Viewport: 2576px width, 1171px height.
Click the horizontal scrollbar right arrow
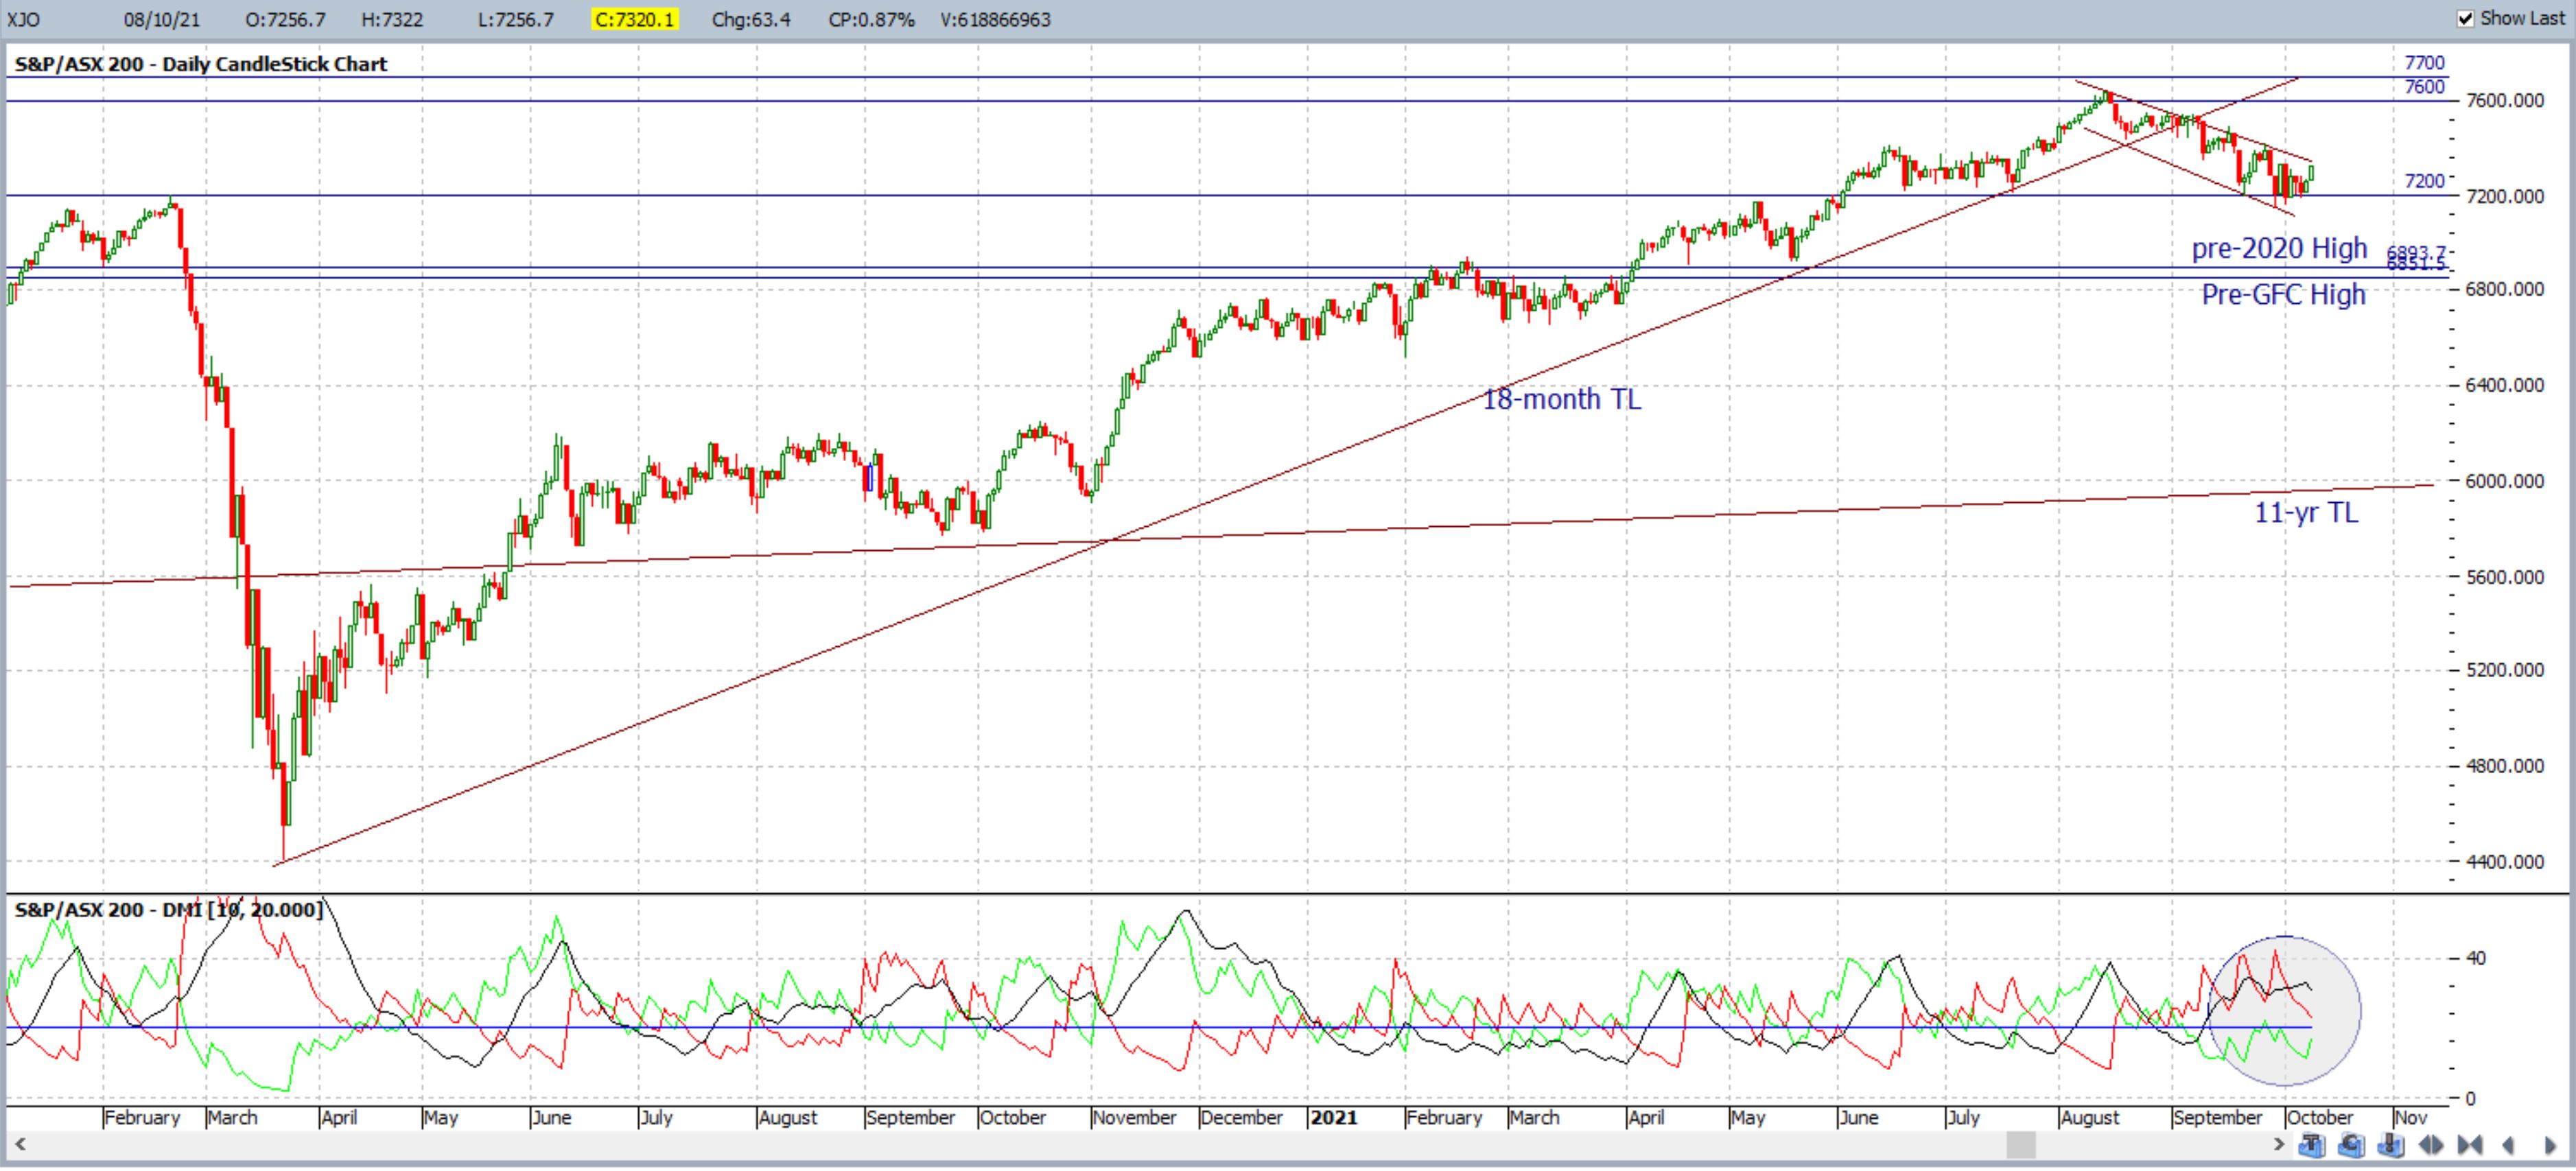tap(2279, 1144)
